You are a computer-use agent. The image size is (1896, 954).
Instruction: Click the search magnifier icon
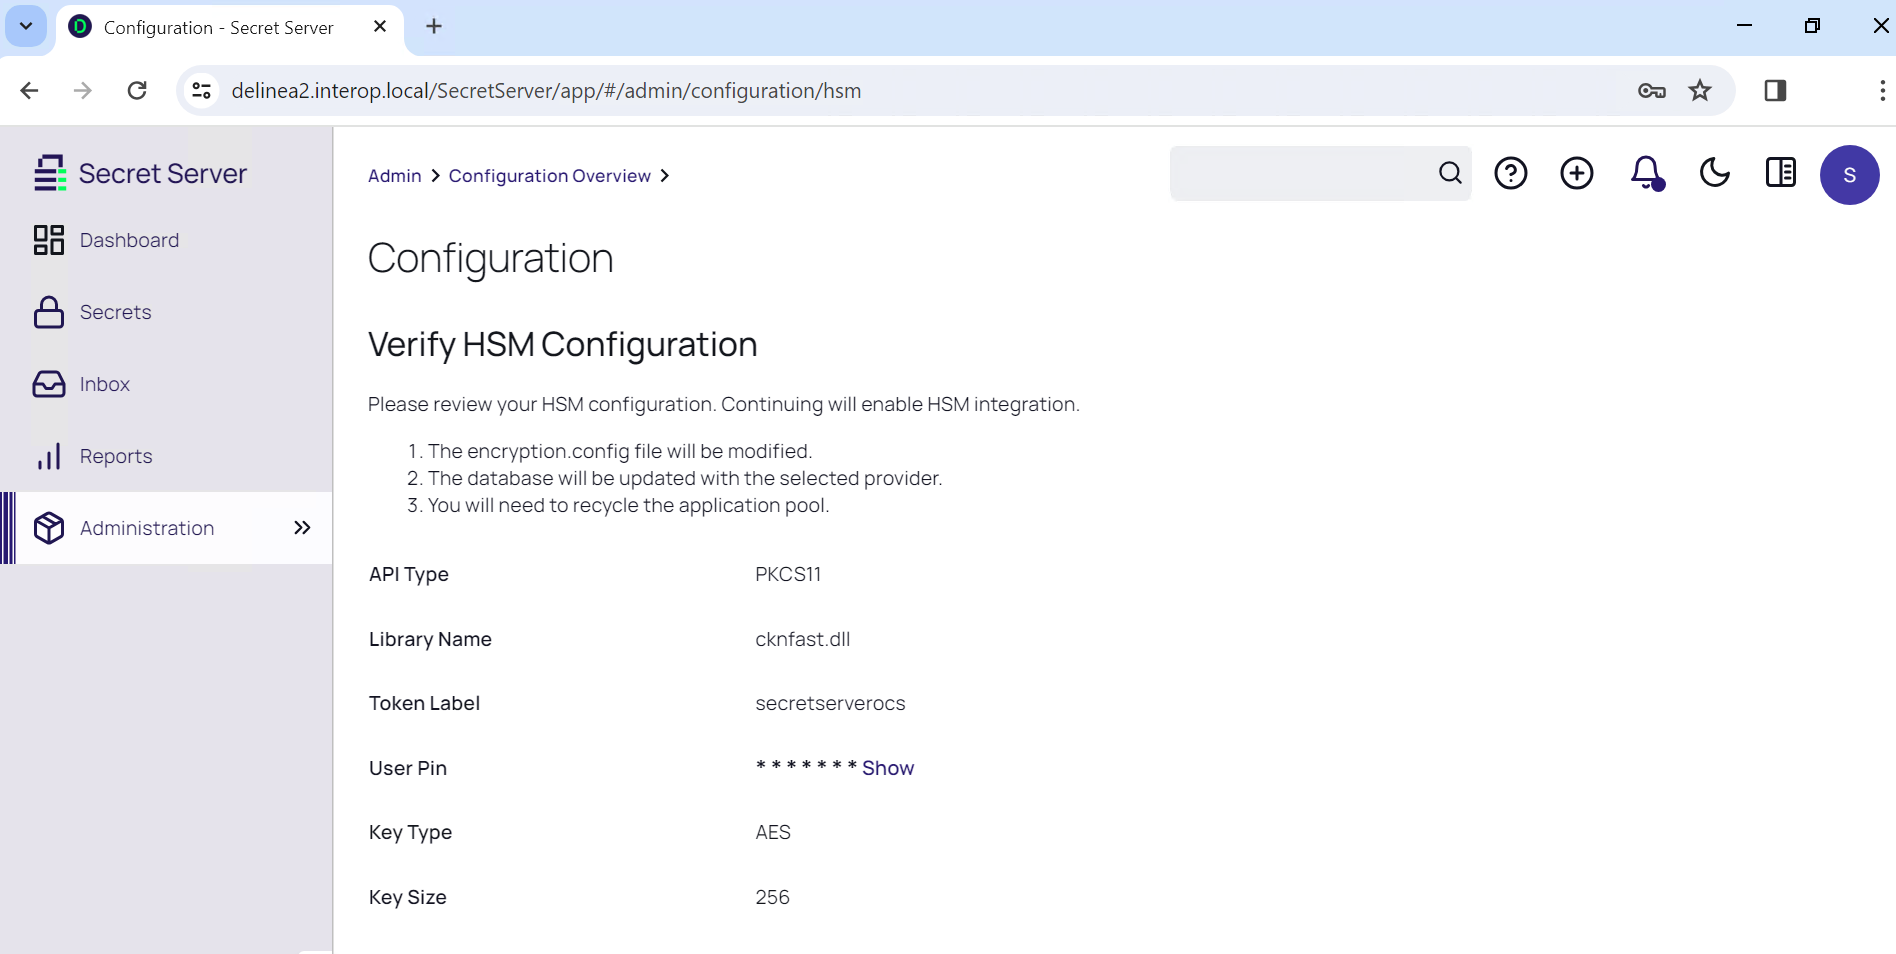[x=1450, y=173]
